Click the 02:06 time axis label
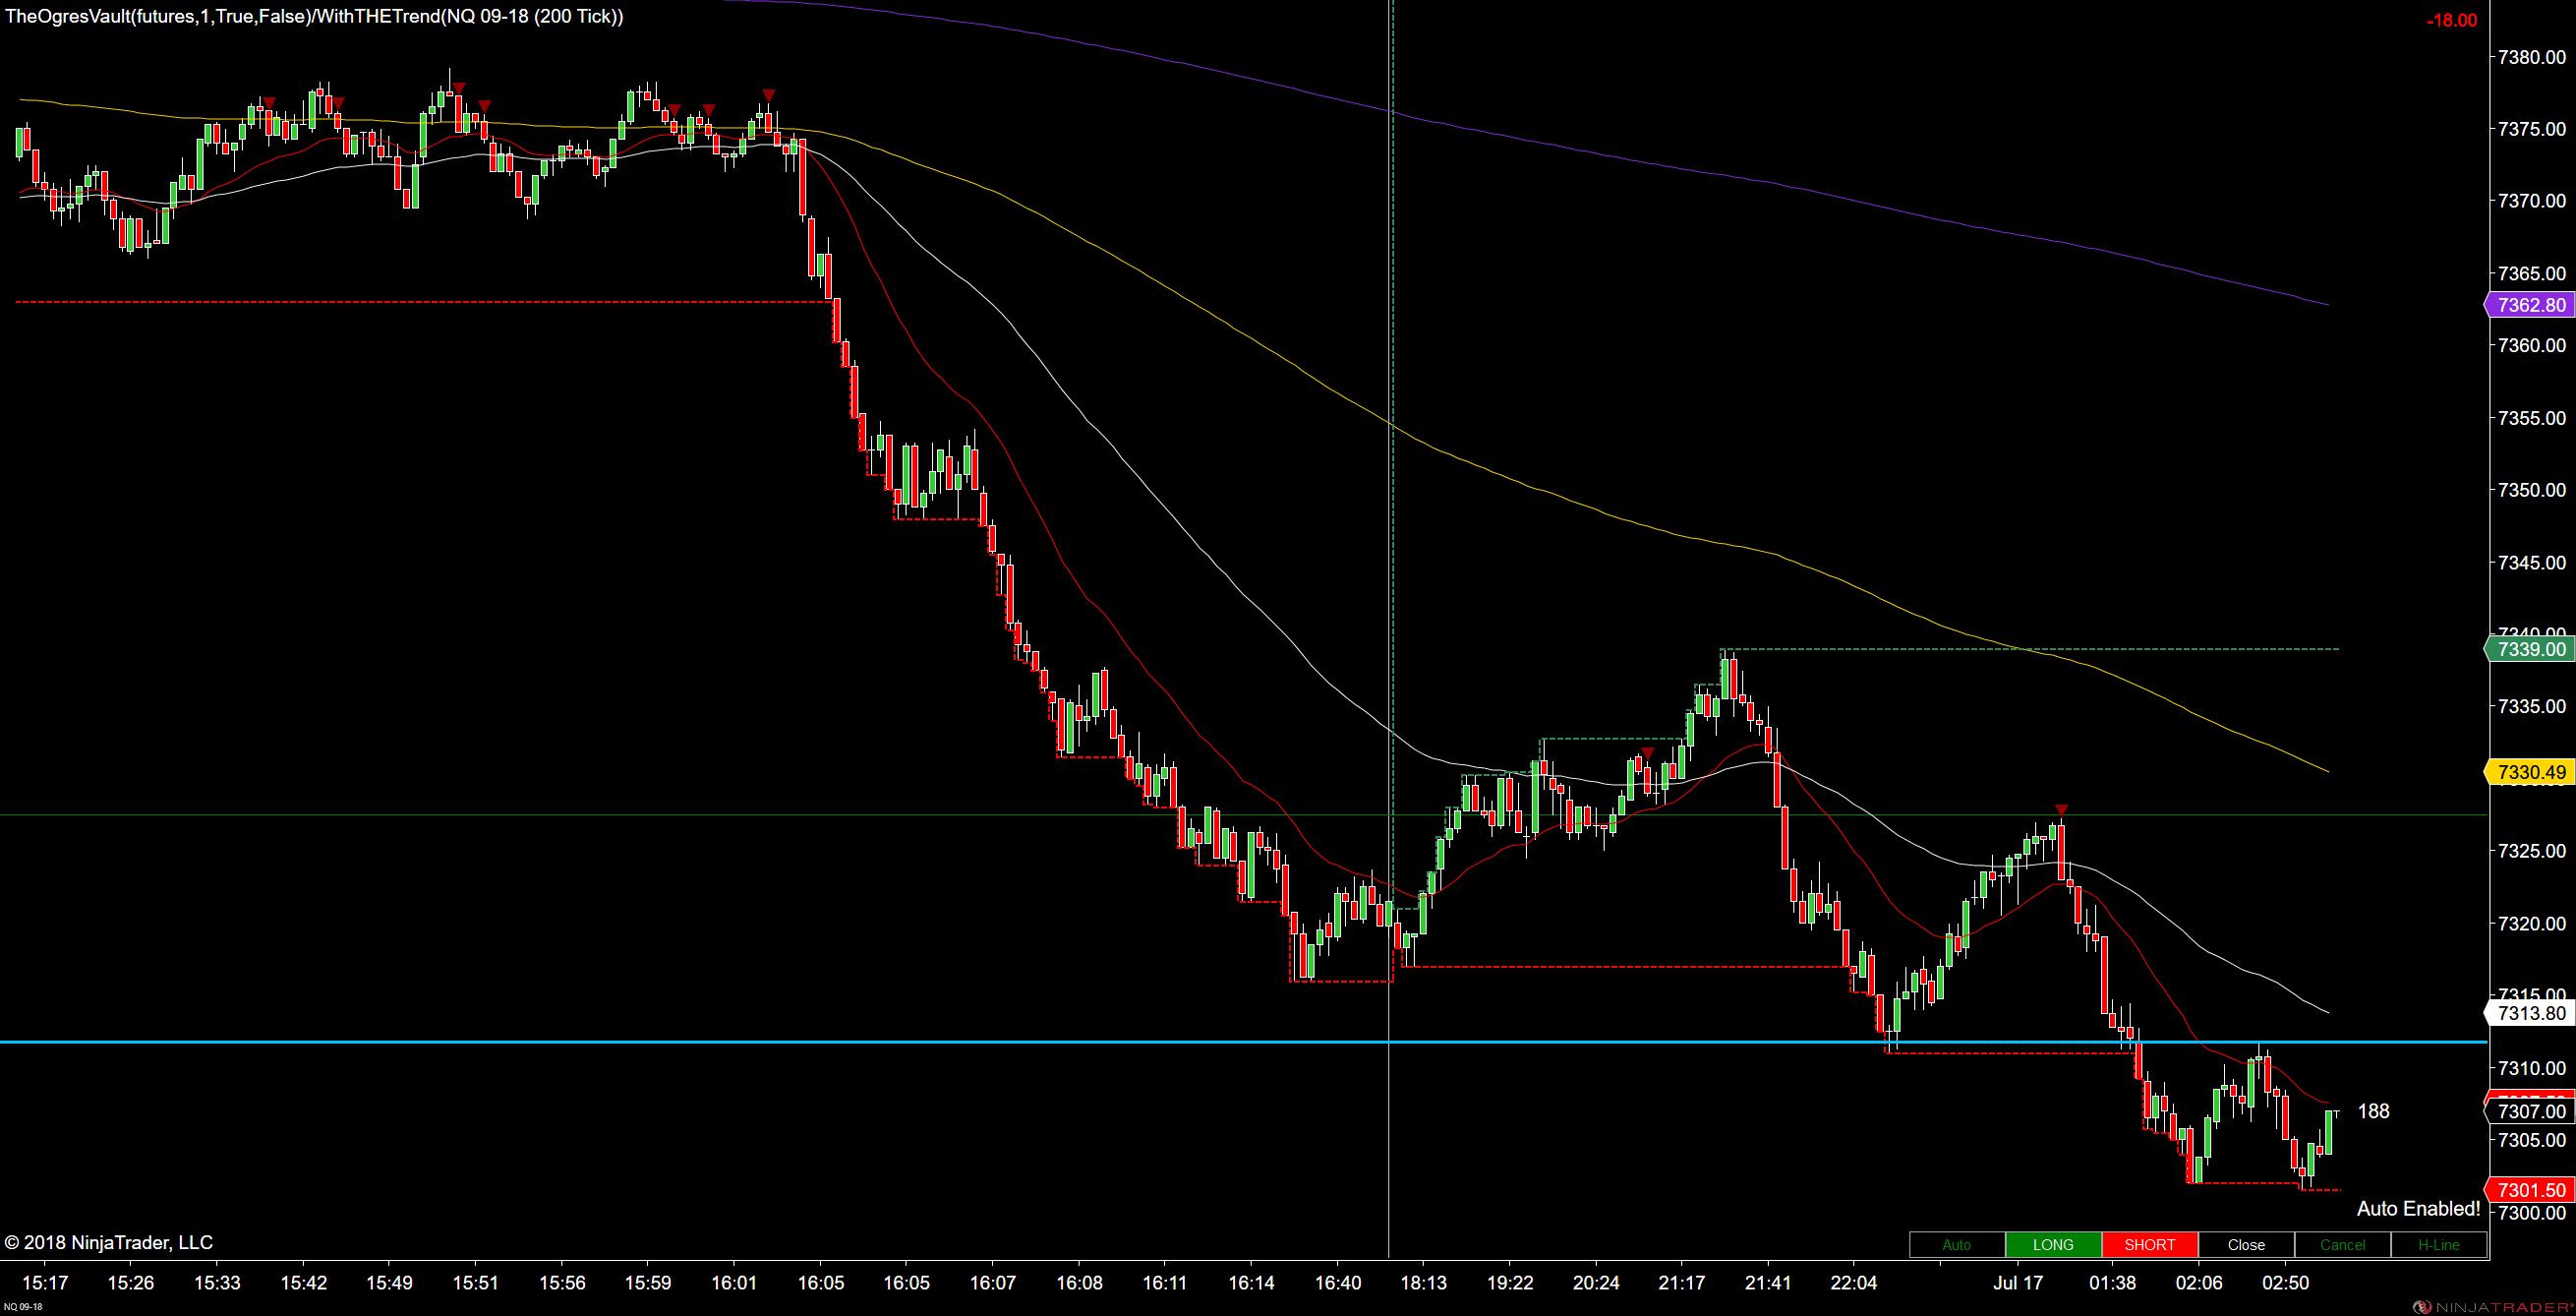 tap(2199, 1283)
